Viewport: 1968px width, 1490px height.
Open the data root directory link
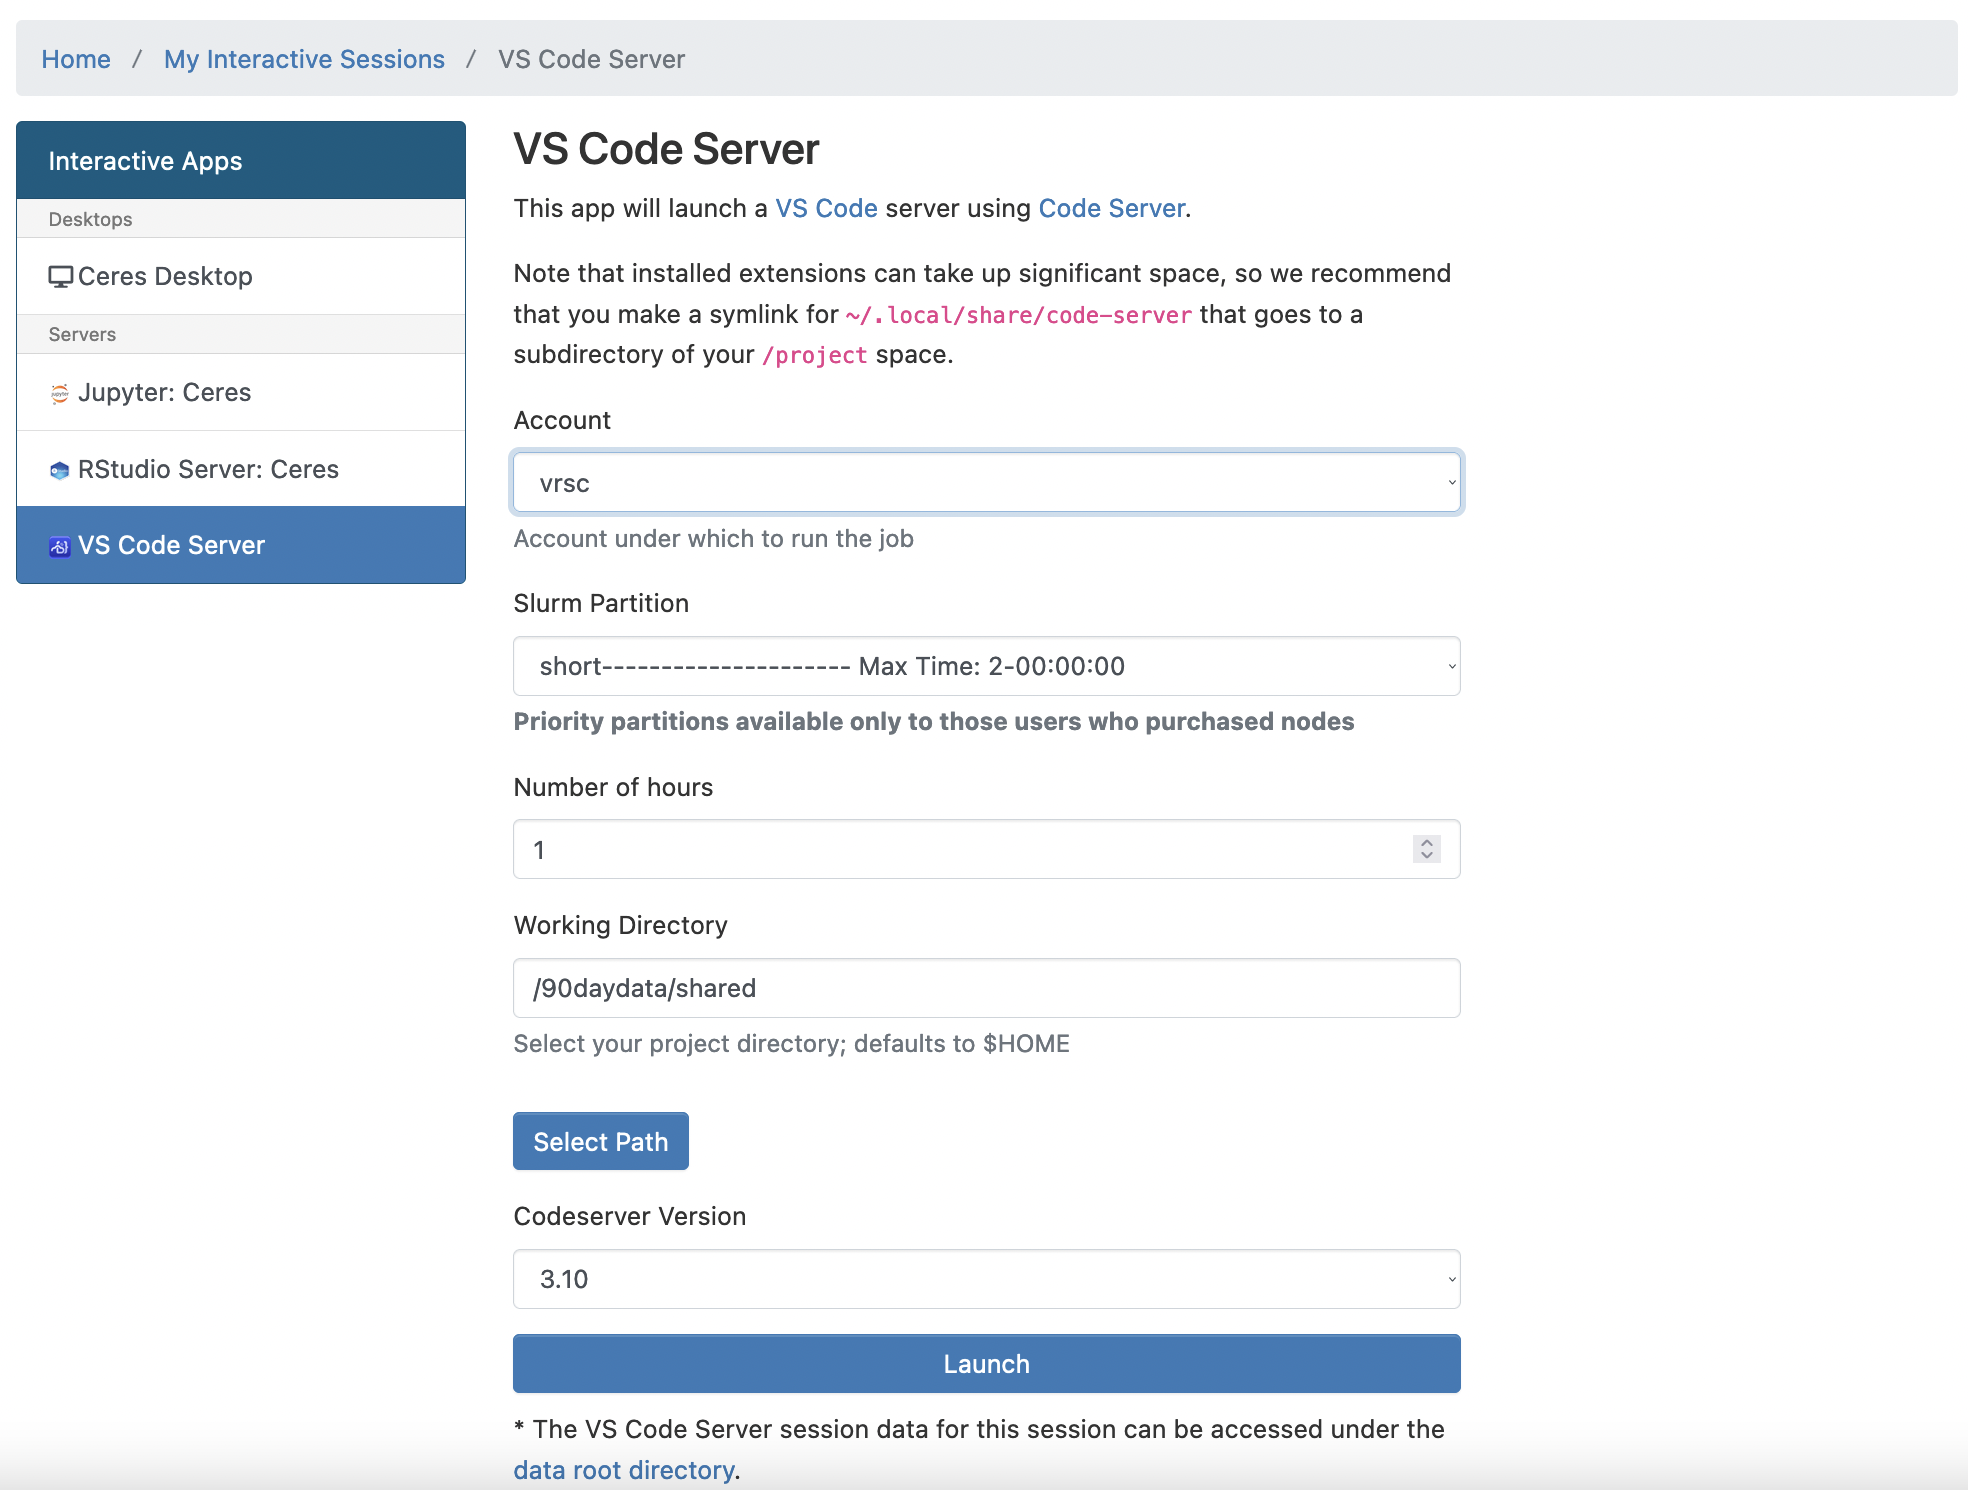click(x=624, y=1470)
